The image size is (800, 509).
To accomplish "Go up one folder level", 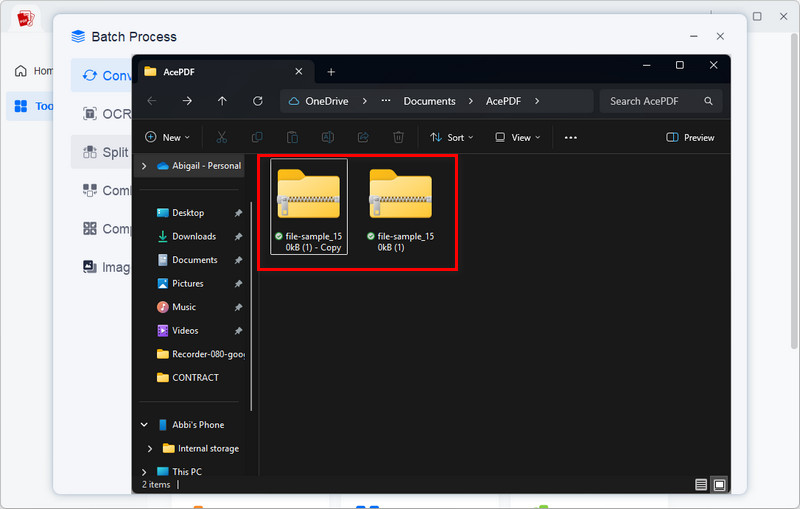I will point(222,101).
